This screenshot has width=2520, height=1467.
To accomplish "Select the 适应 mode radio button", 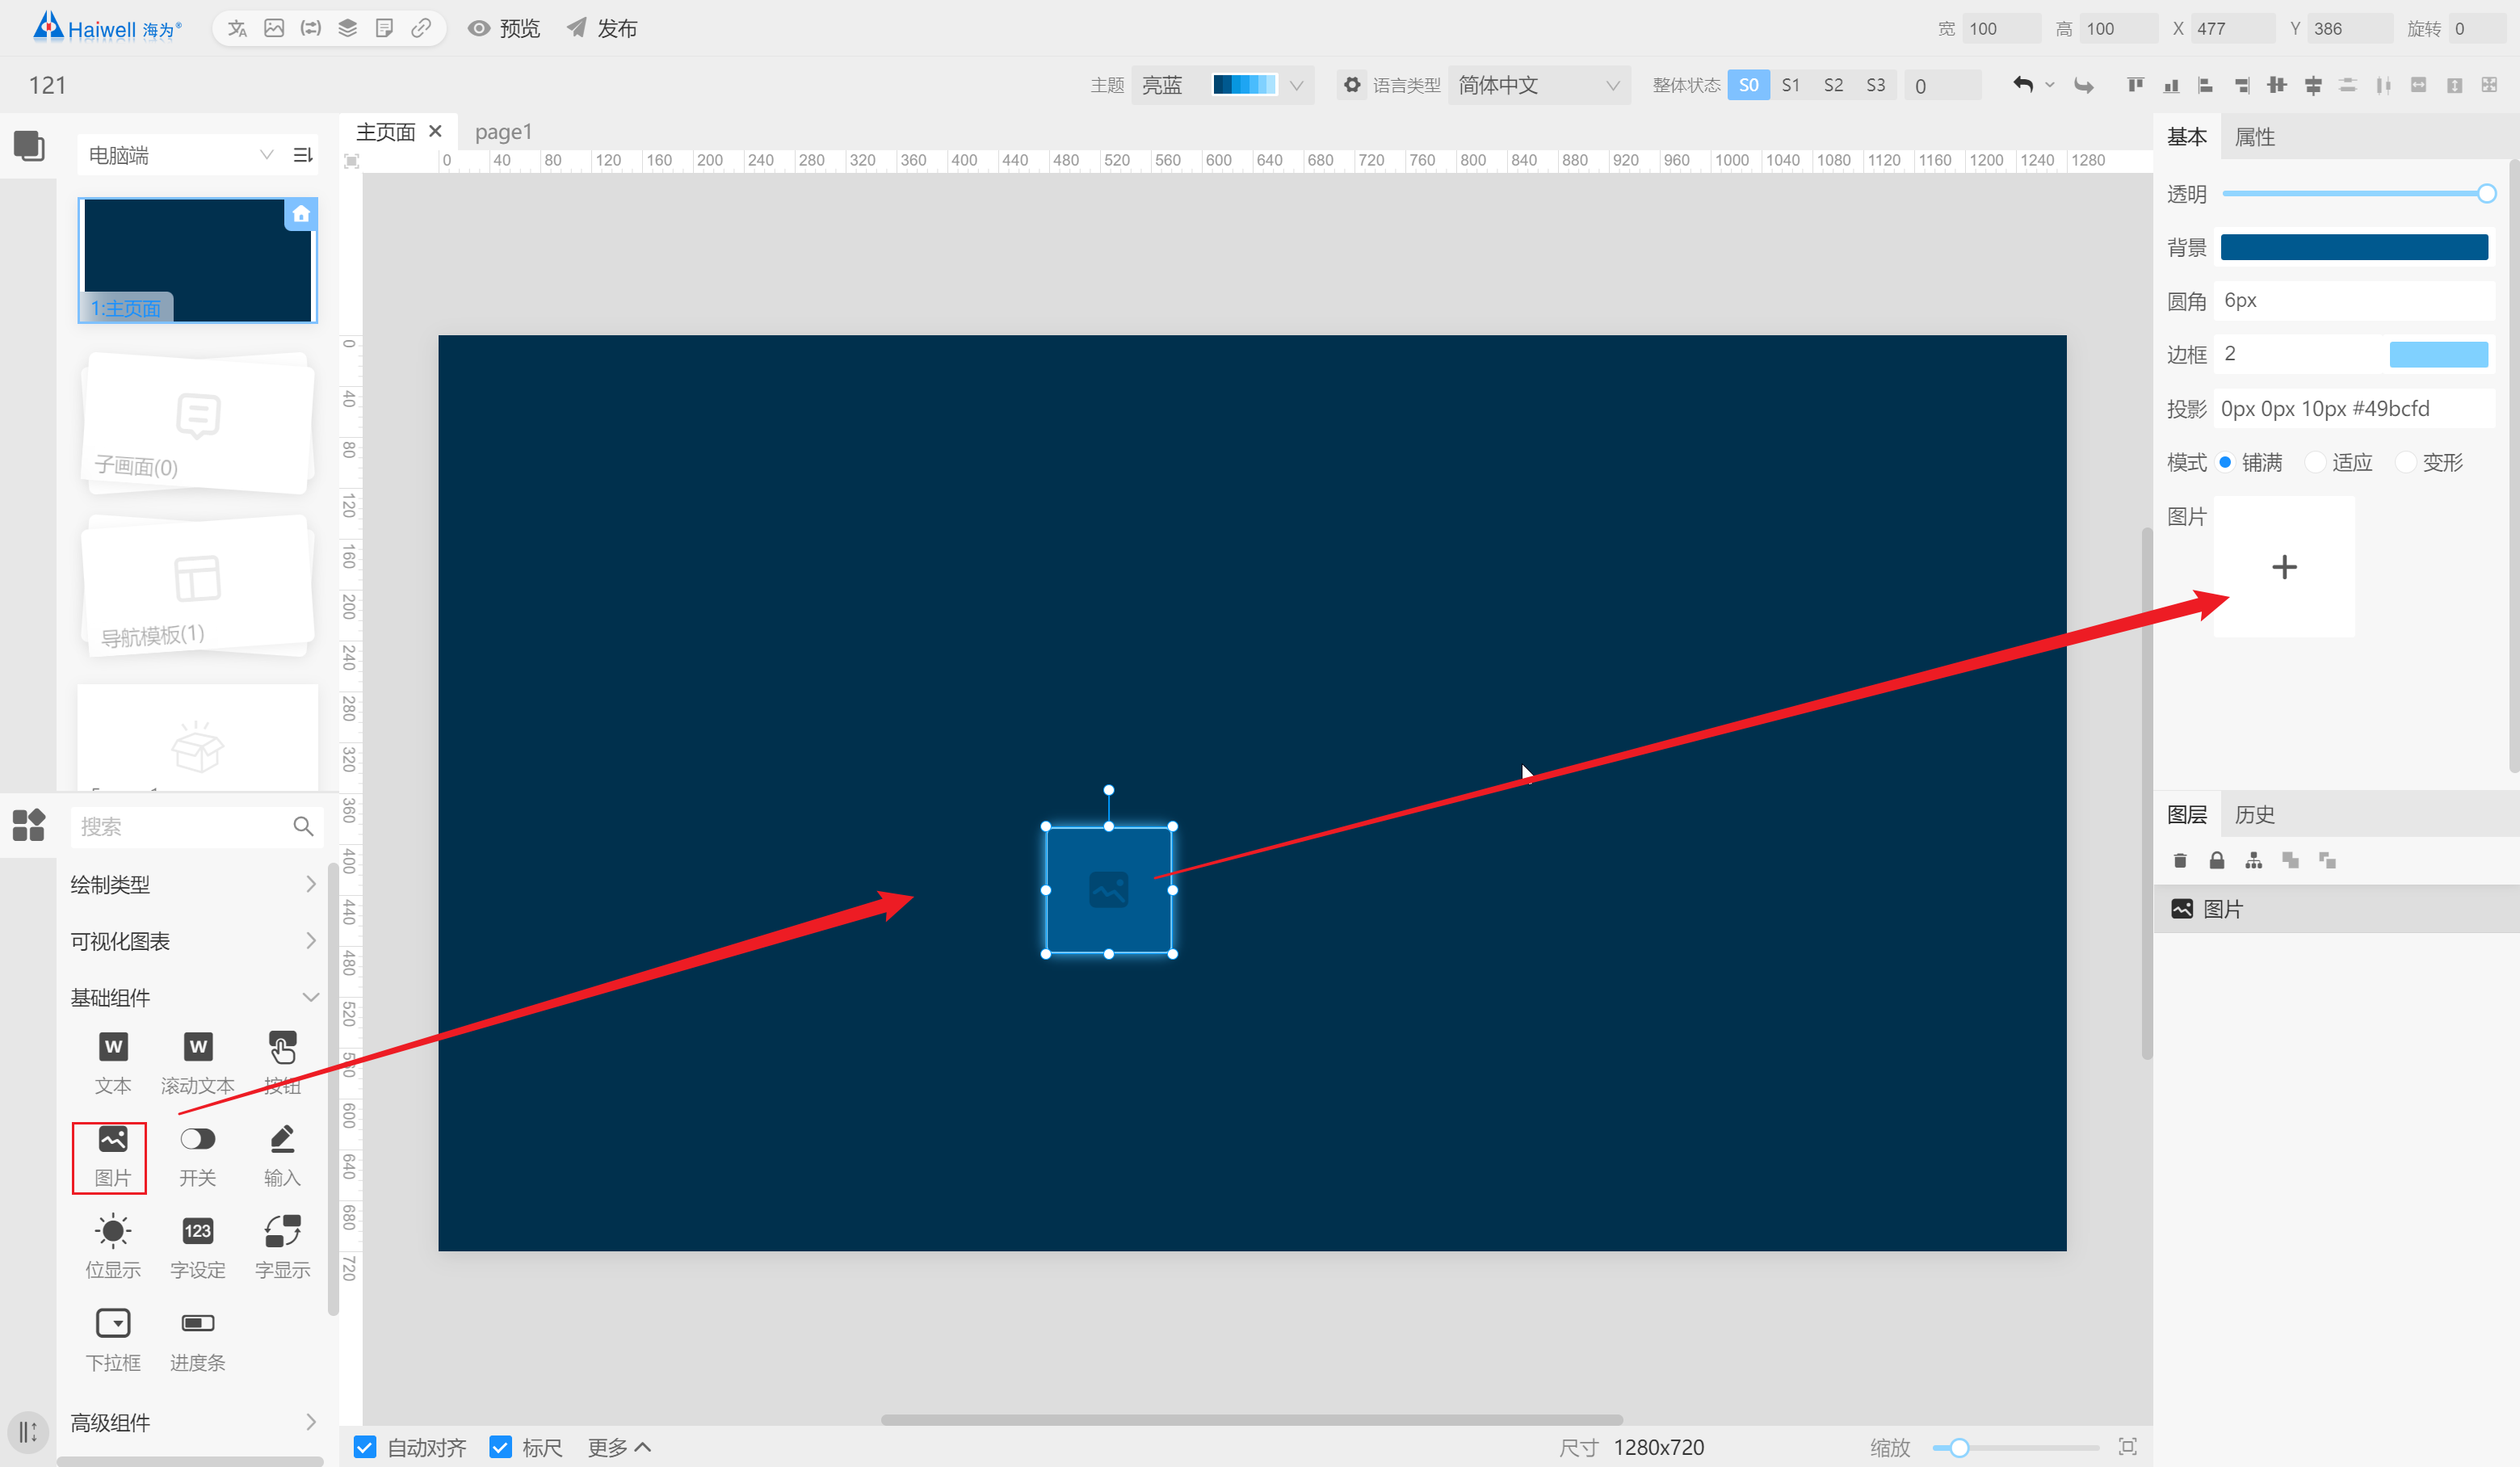I will point(2315,462).
